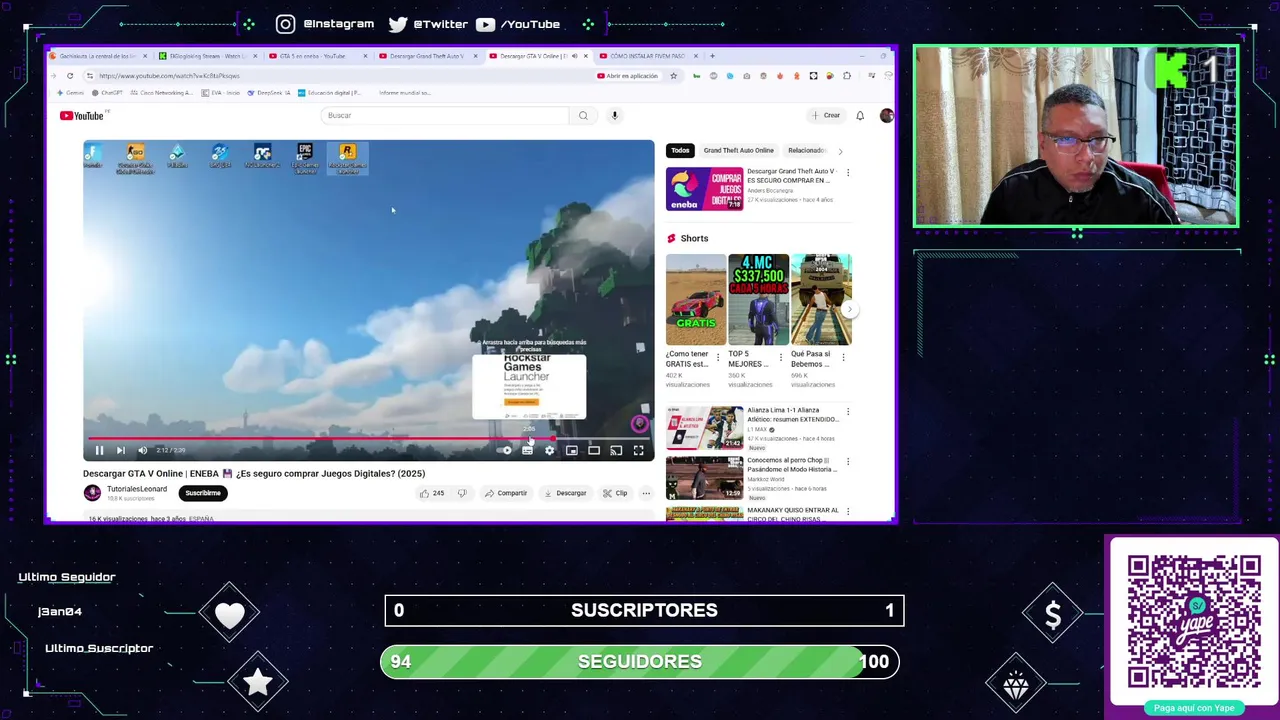Screen dimensions: 1280x720
Task: Open the eneba Comprar Juegos thumbnail
Action: (705, 188)
